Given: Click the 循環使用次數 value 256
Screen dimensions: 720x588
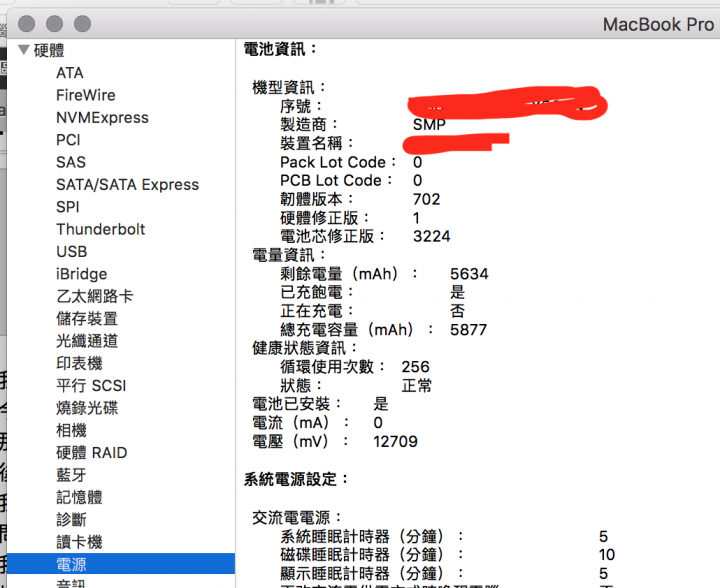Looking at the screenshot, I should (x=415, y=367).
